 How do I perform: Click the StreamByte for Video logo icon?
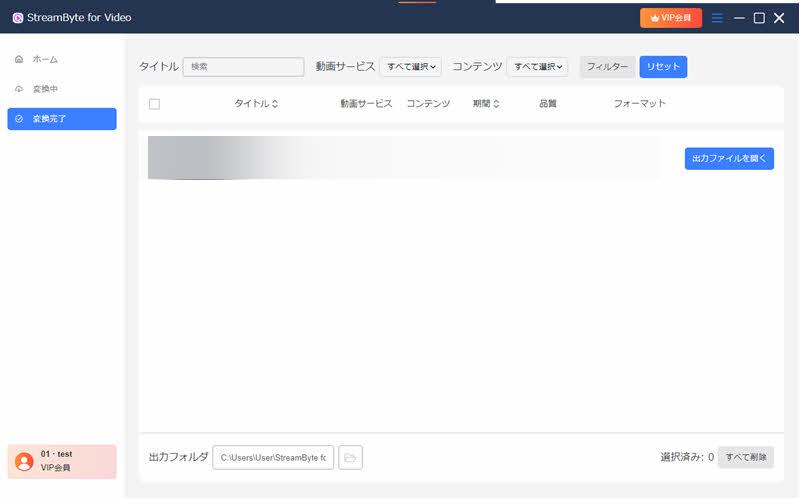pos(18,18)
